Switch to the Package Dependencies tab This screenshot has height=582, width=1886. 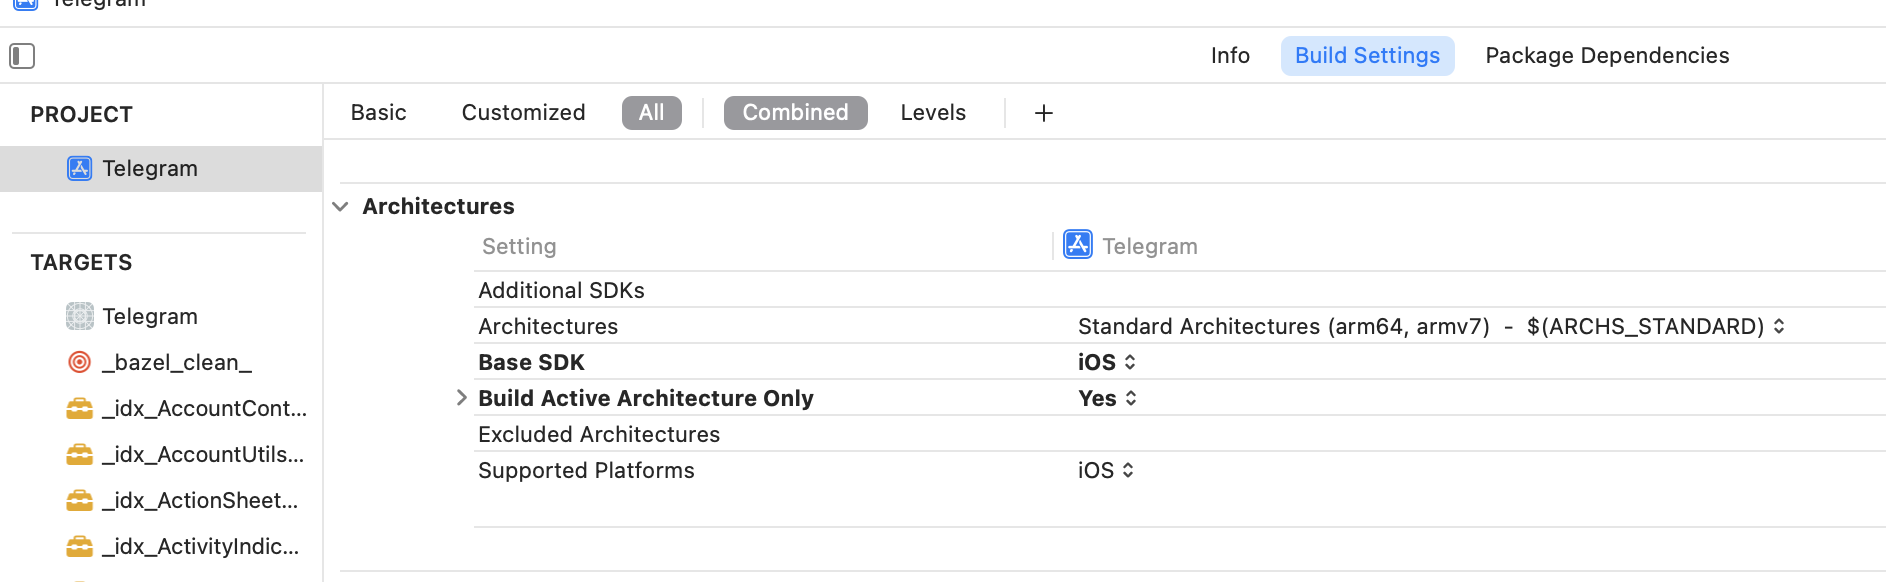coord(1606,55)
